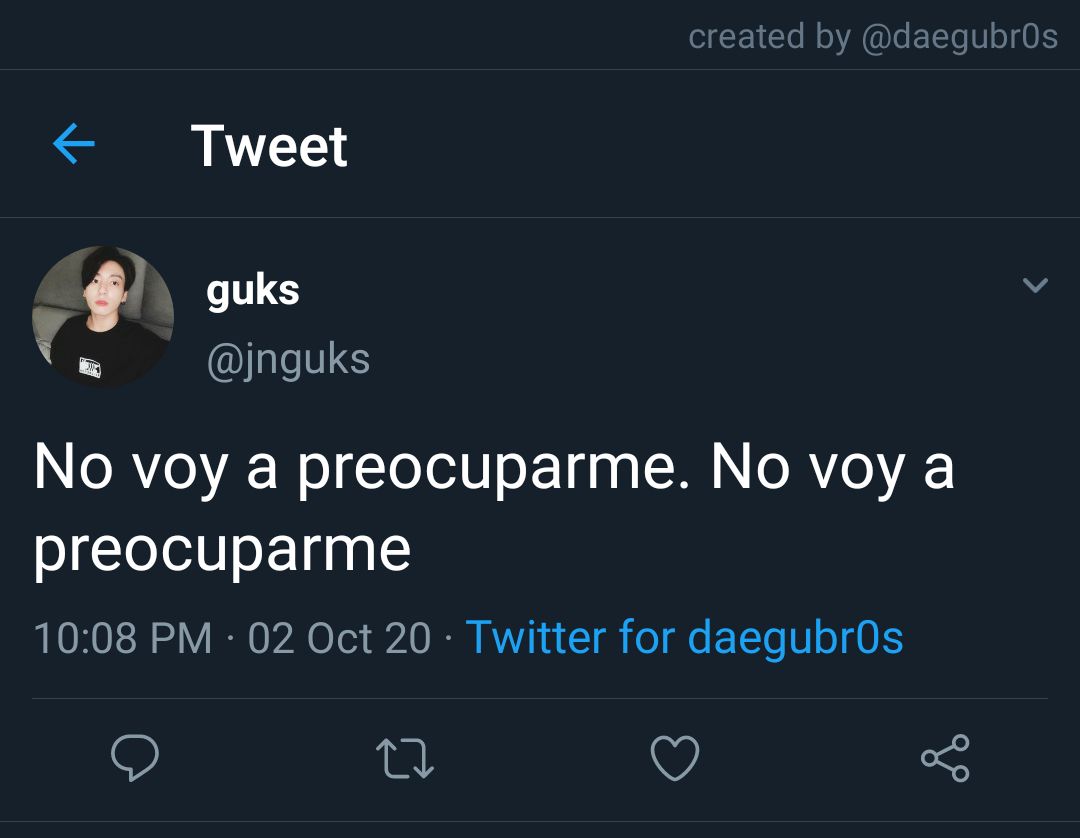Like the tweet with the heart
Viewport: 1080px width, 838px height.
click(x=675, y=757)
